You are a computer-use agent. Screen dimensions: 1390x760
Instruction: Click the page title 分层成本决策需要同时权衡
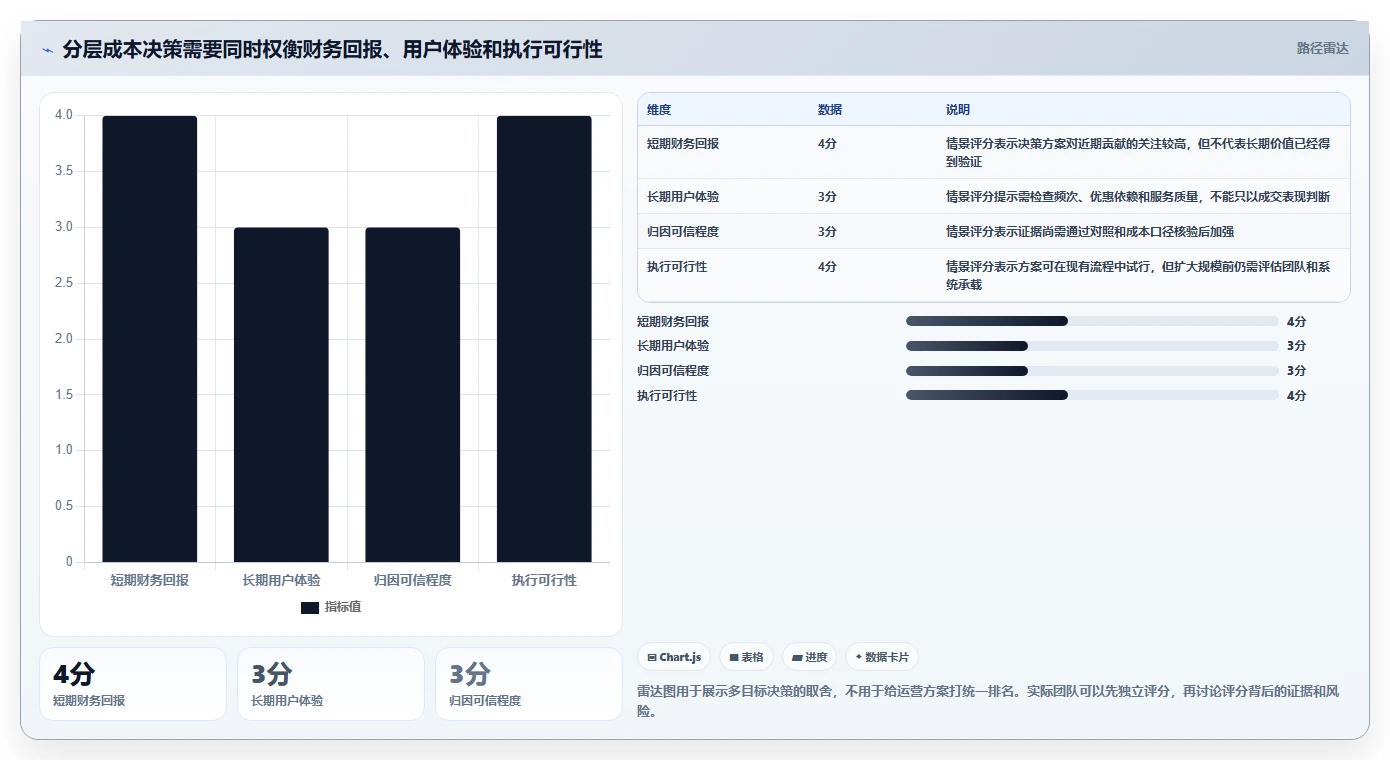[332, 49]
